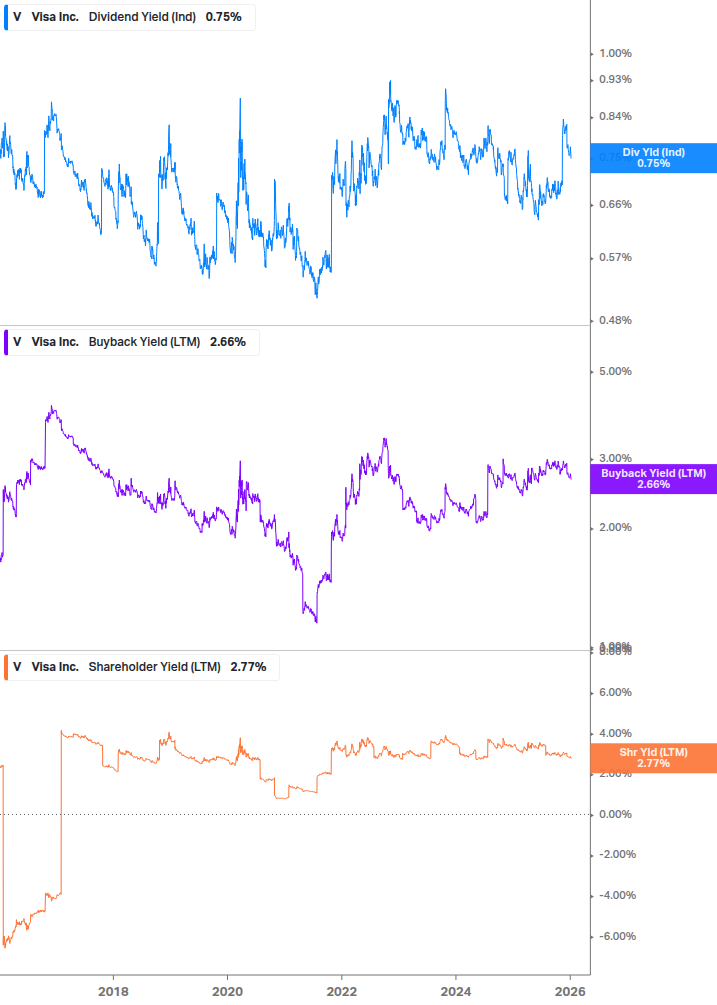717x1005 pixels.
Task: Click the 0.93% tick on the dividend yield axis
Action: [615, 79]
